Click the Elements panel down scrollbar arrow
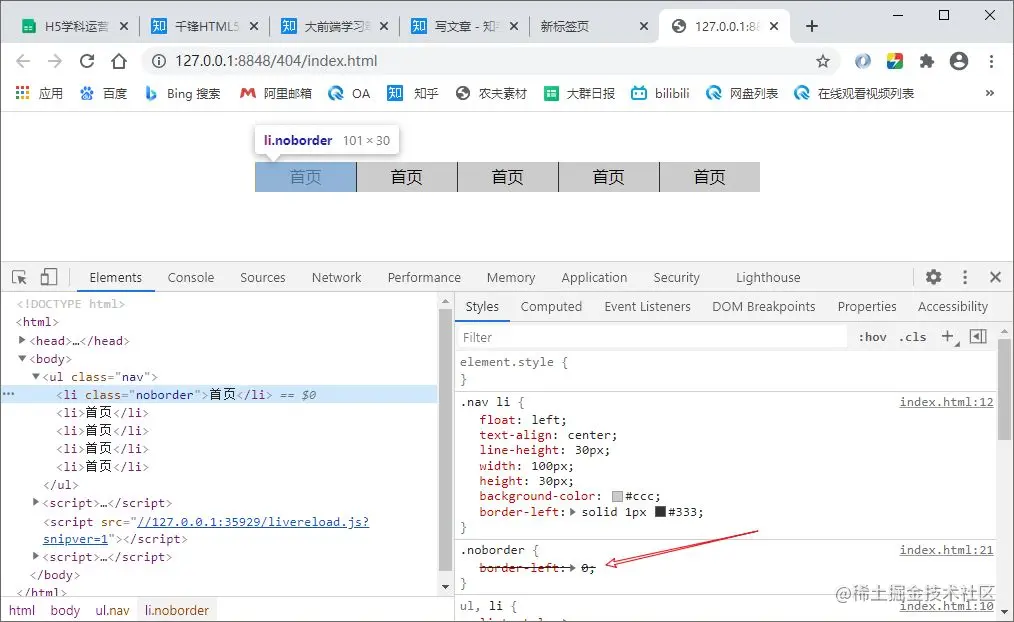Image resolution: width=1014 pixels, height=622 pixels. (445, 587)
